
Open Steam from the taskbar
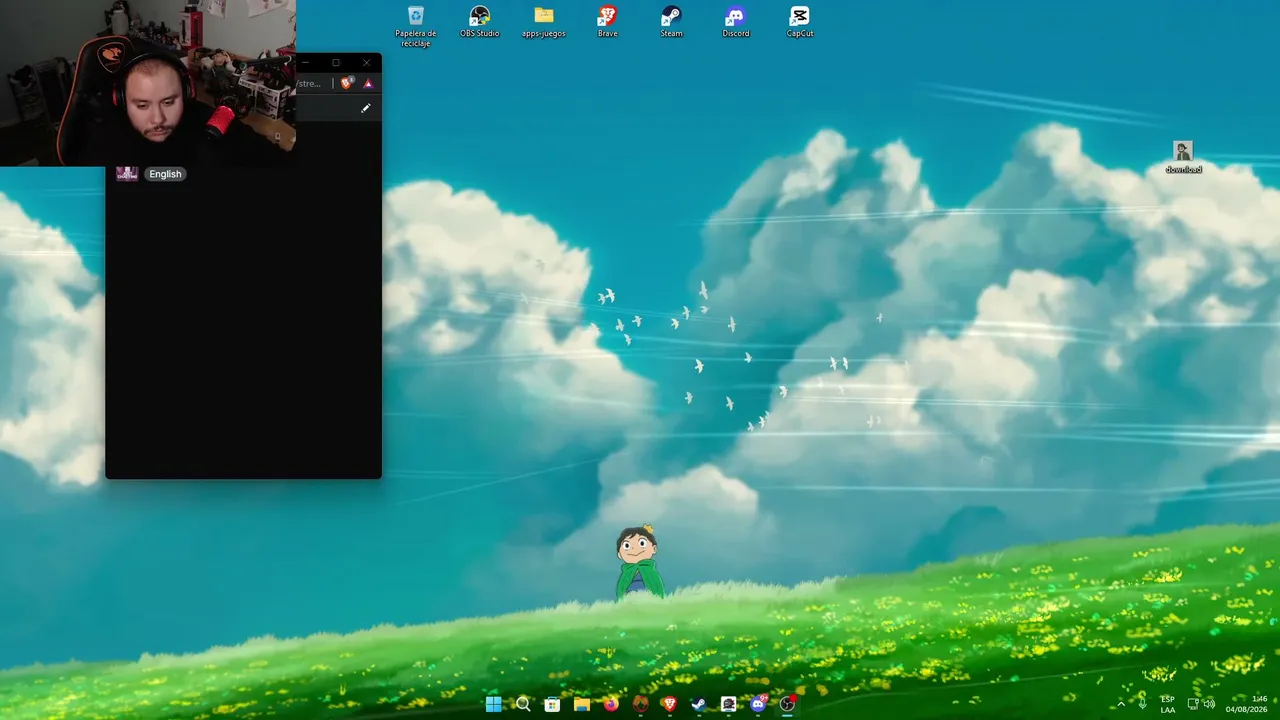699,704
